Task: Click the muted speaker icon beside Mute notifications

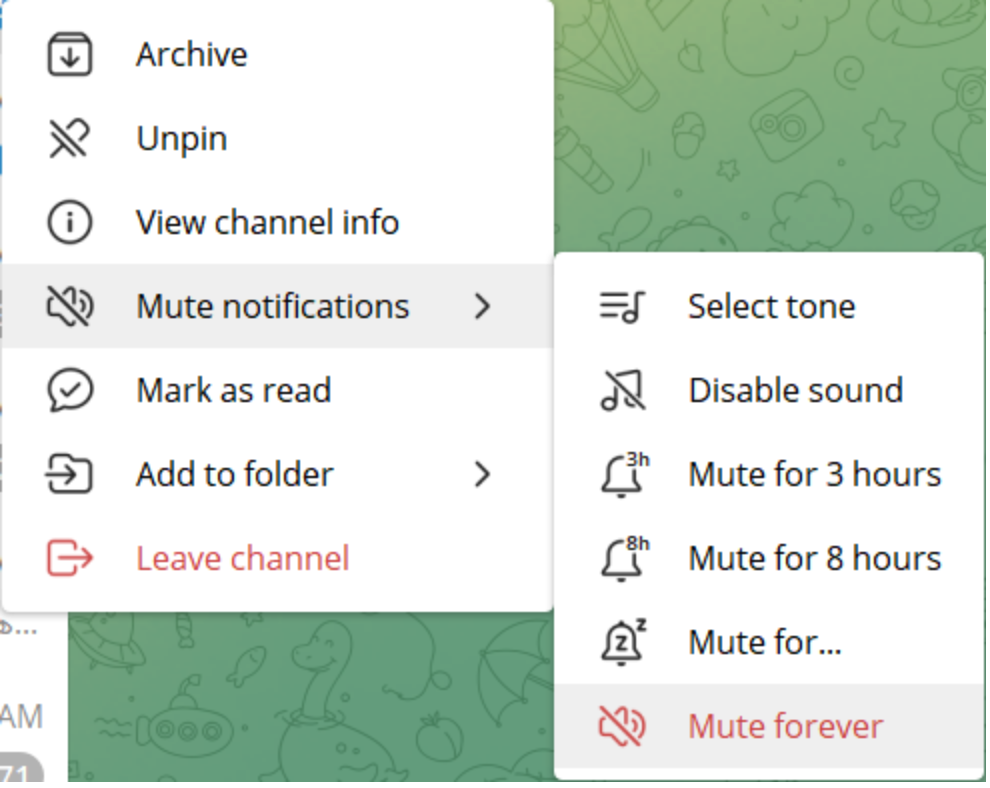Action: pyautogui.click(x=69, y=306)
